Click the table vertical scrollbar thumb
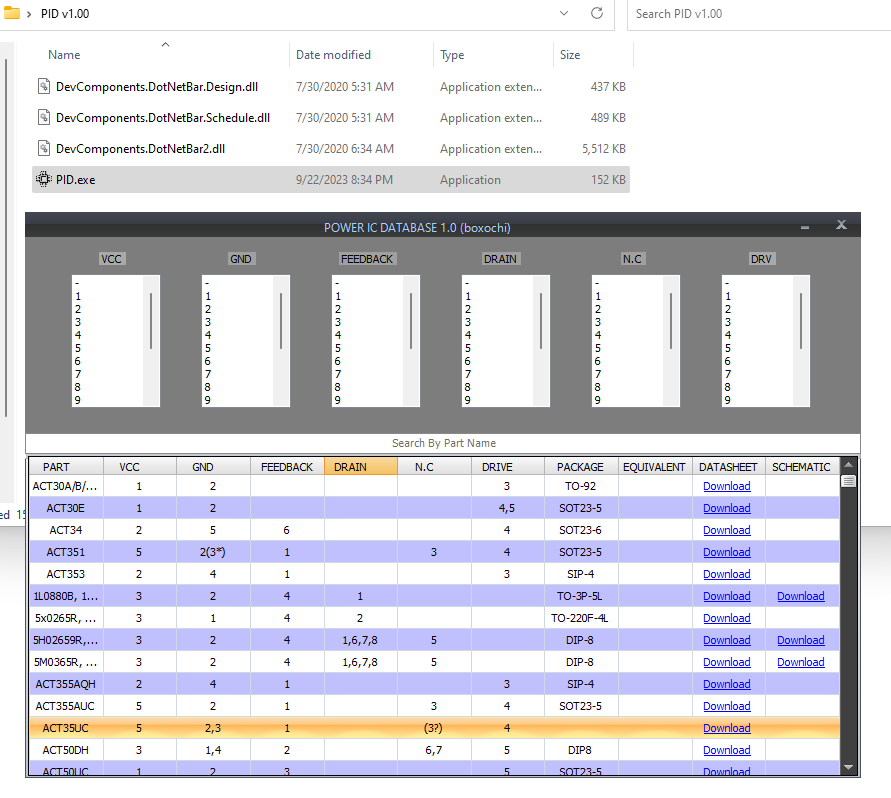Screen dimensions: 891x798 [848, 481]
